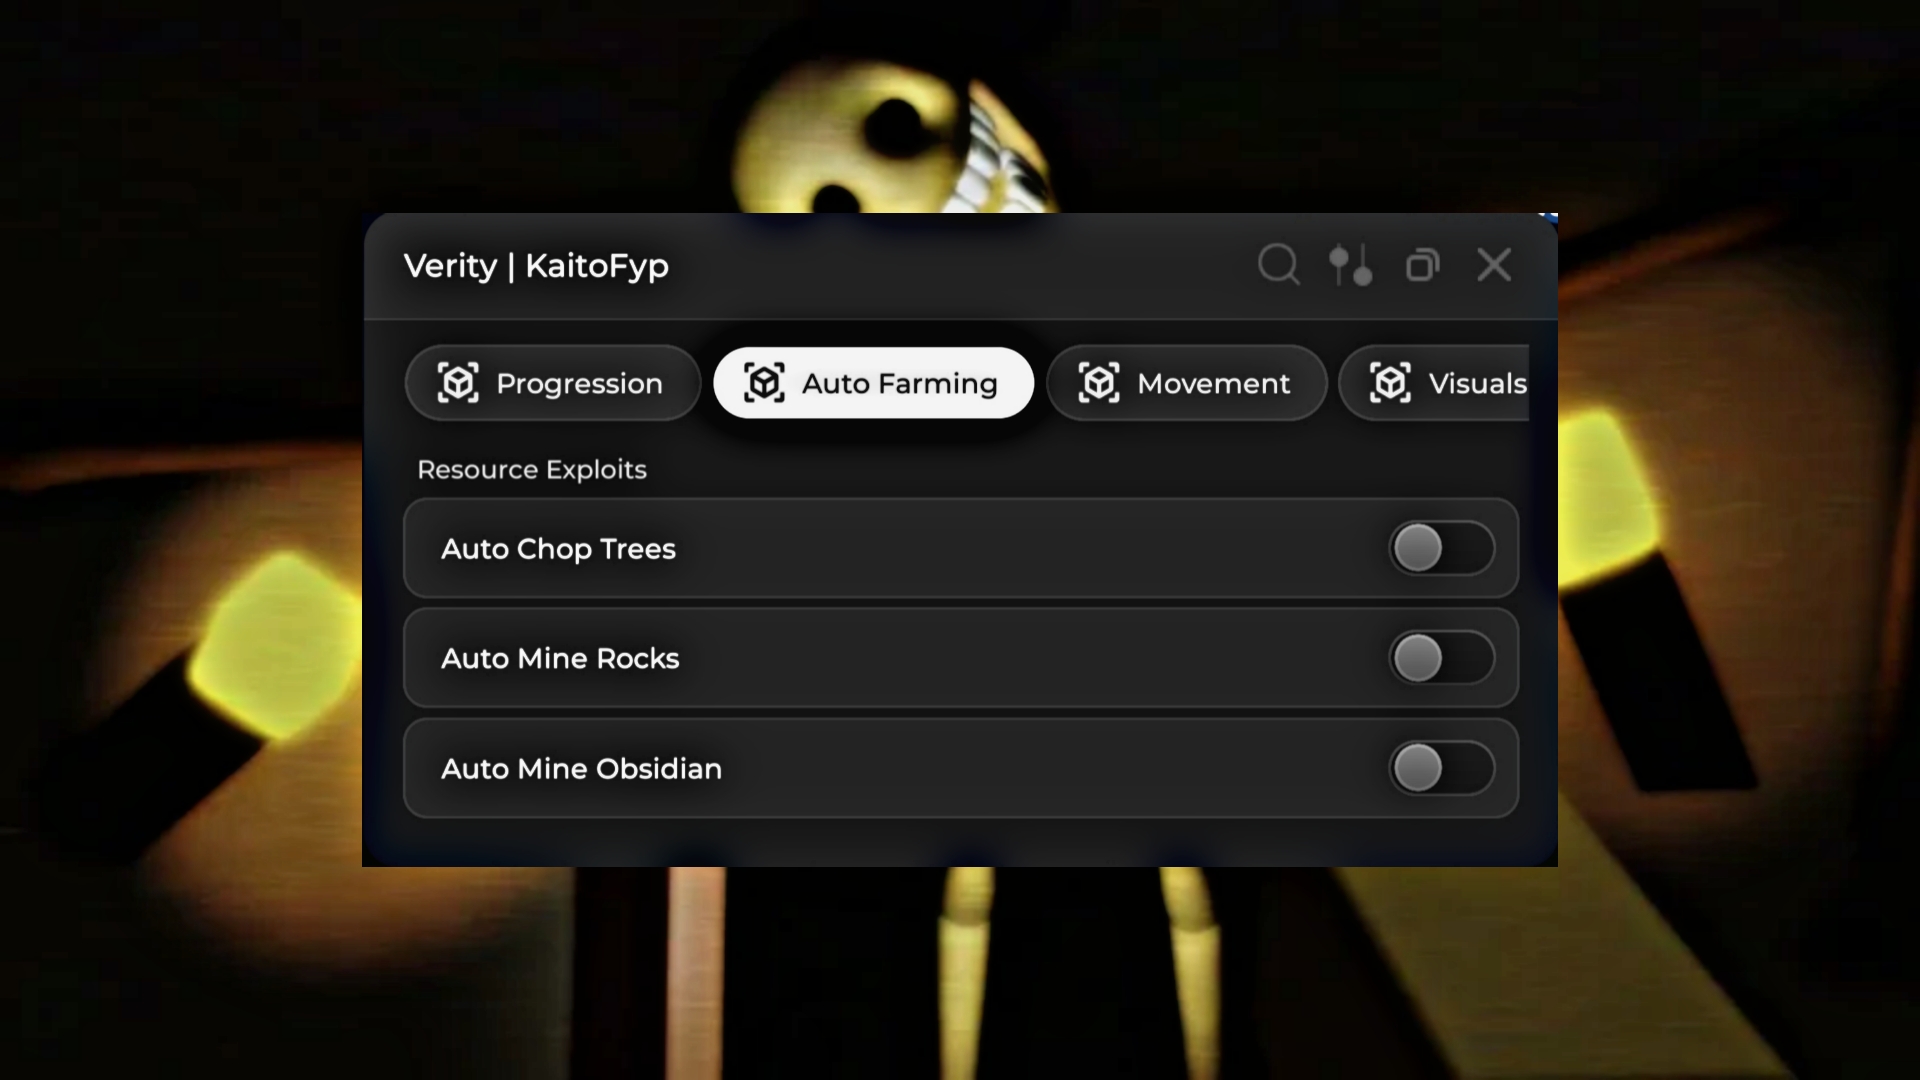The height and width of the screenshot is (1080, 1920).
Task: Click the Auto Mine Obsidian row text
Action: pyautogui.click(x=581, y=768)
